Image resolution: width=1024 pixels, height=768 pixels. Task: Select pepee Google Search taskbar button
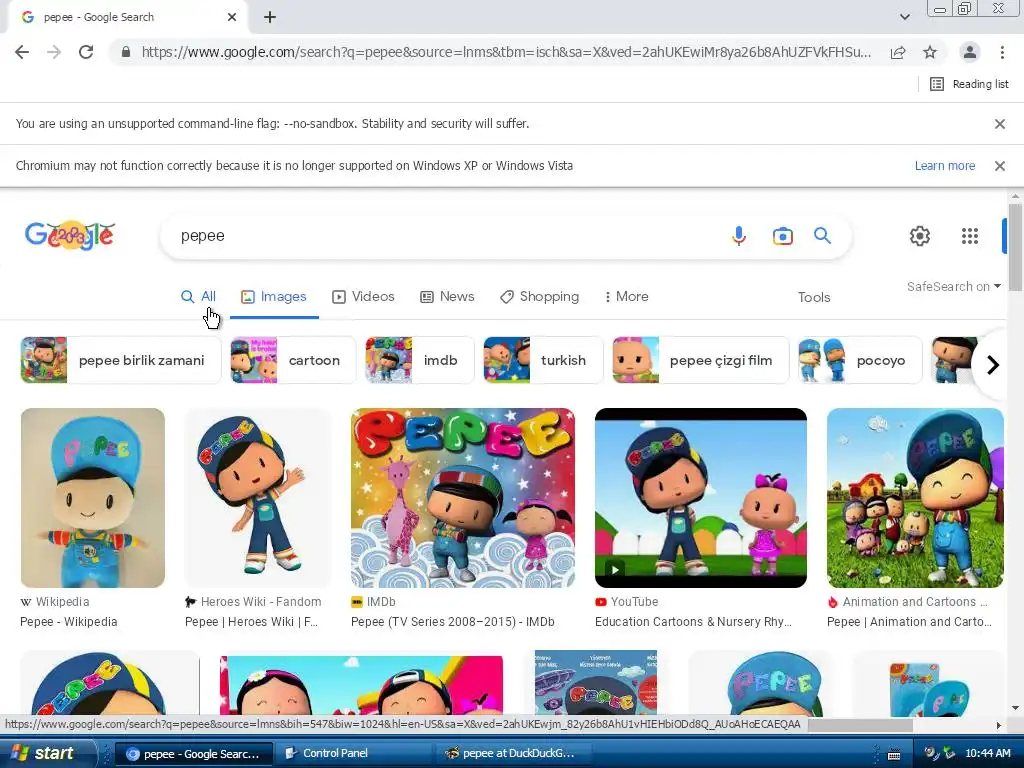(x=194, y=754)
